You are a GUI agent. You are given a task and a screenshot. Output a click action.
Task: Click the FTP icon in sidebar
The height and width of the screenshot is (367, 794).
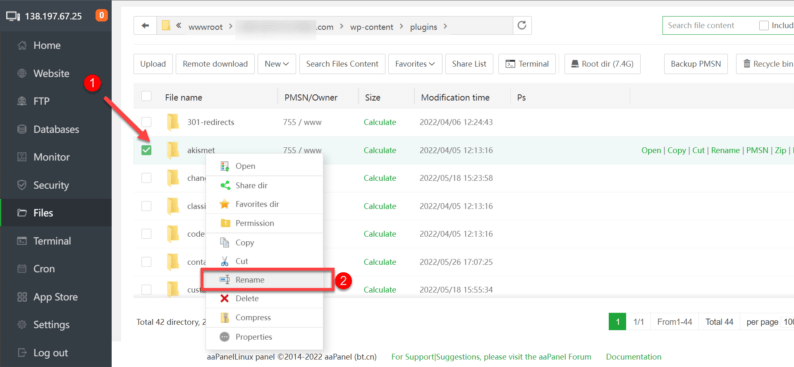22,101
